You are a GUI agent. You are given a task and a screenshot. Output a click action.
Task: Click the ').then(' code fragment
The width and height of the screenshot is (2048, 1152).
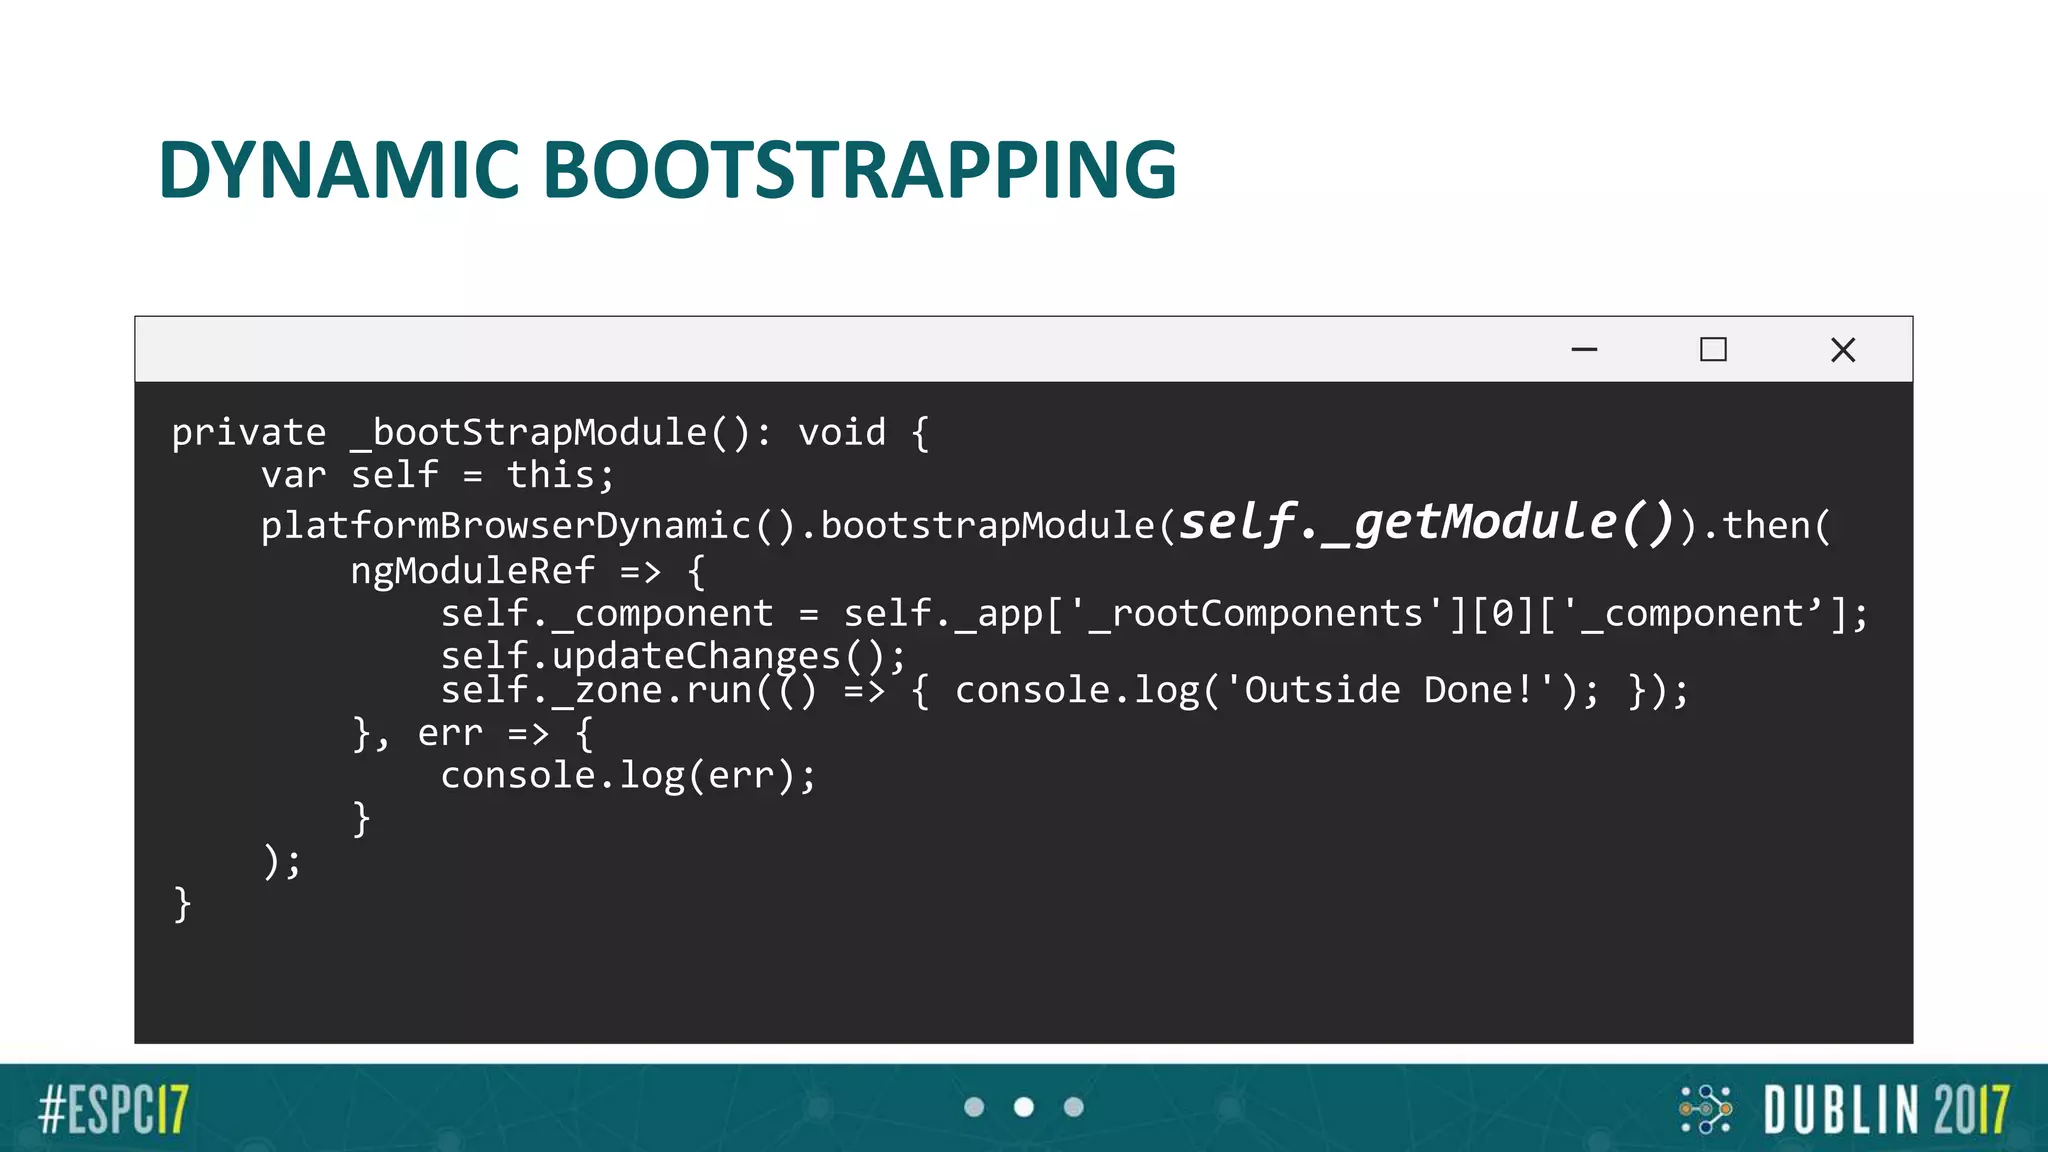point(1755,526)
